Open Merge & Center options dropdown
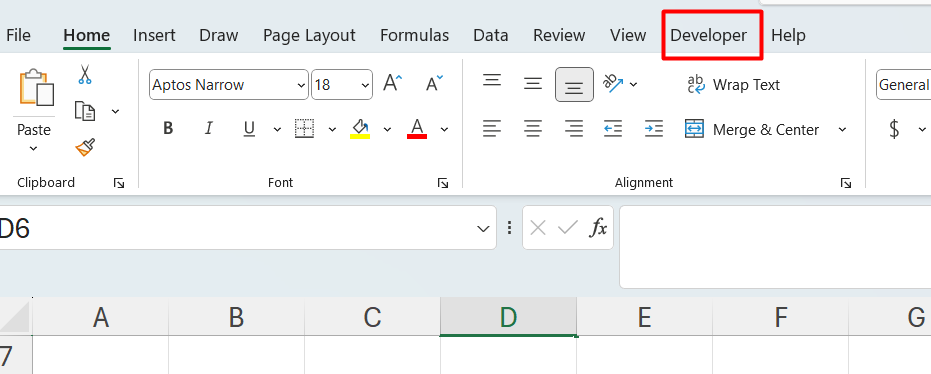Viewport: 931px width, 374px height. click(842, 129)
